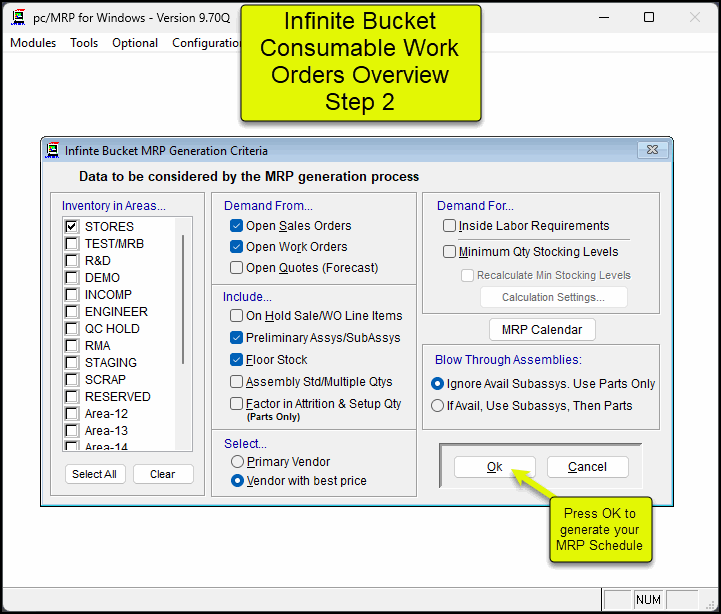Check the DEMO inventory area
721x614 pixels.
pos(72,278)
